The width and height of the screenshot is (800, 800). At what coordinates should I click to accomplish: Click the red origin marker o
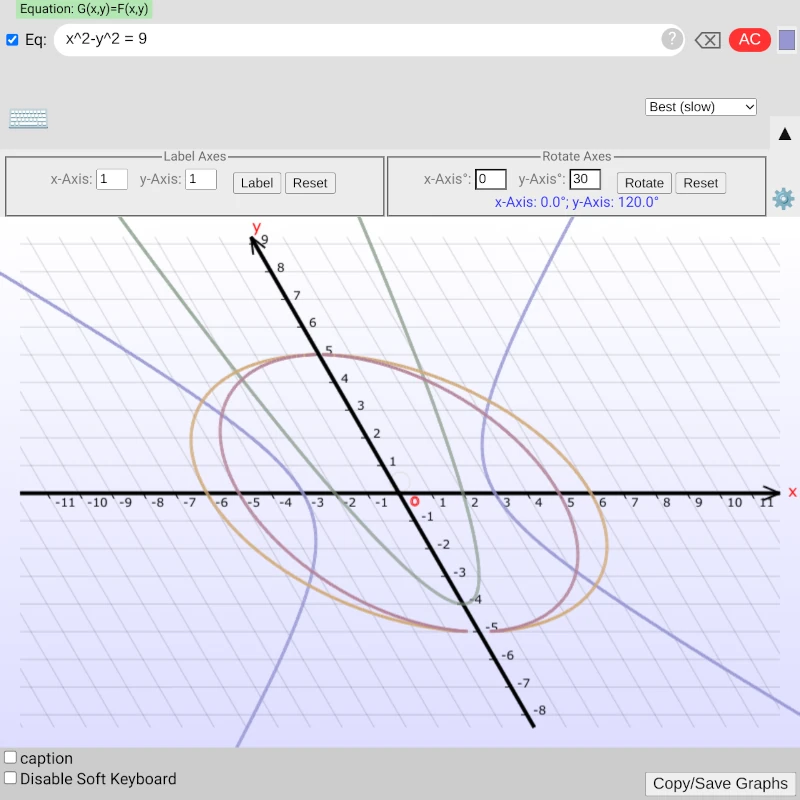(414, 502)
